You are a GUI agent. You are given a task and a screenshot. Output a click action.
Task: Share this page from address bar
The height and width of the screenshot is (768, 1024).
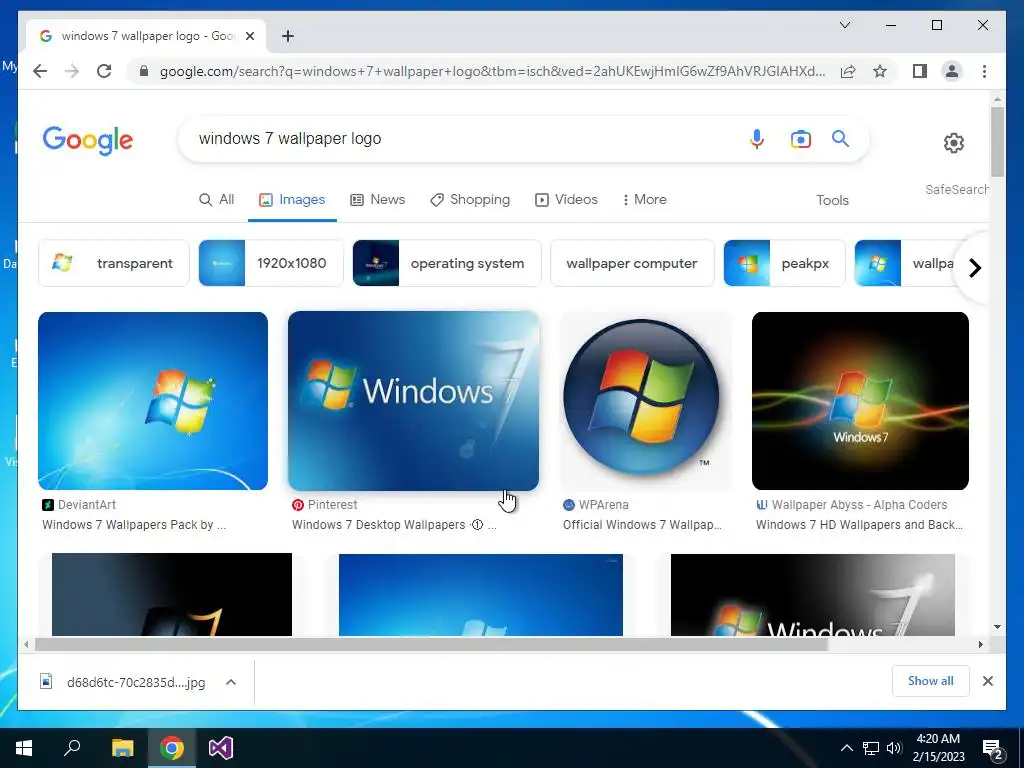[x=848, y=71]
